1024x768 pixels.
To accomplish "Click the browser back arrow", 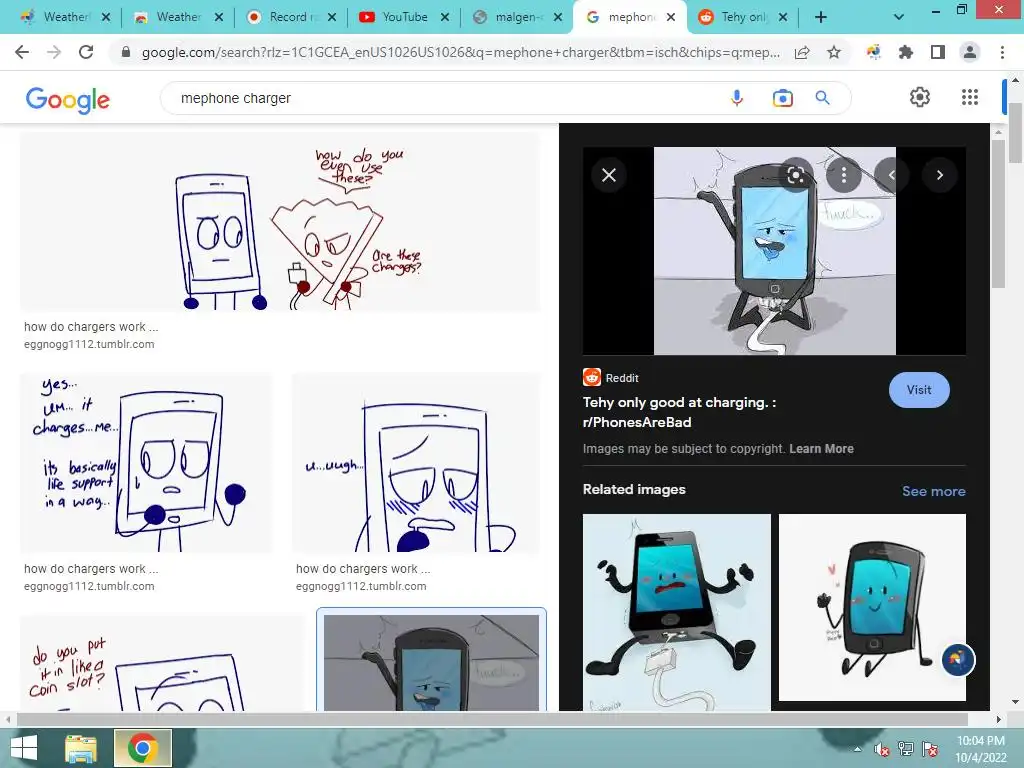I will pyautogui.click(x=22, y=52).
